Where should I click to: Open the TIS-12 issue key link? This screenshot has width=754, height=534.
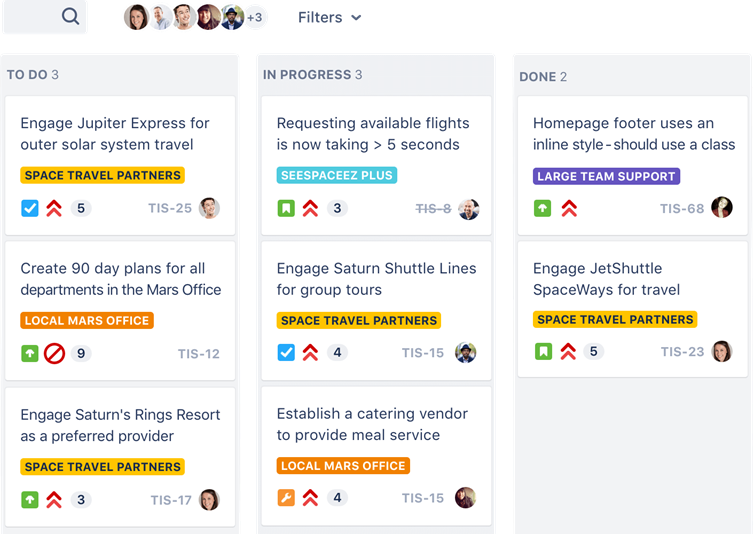[198, 354]
